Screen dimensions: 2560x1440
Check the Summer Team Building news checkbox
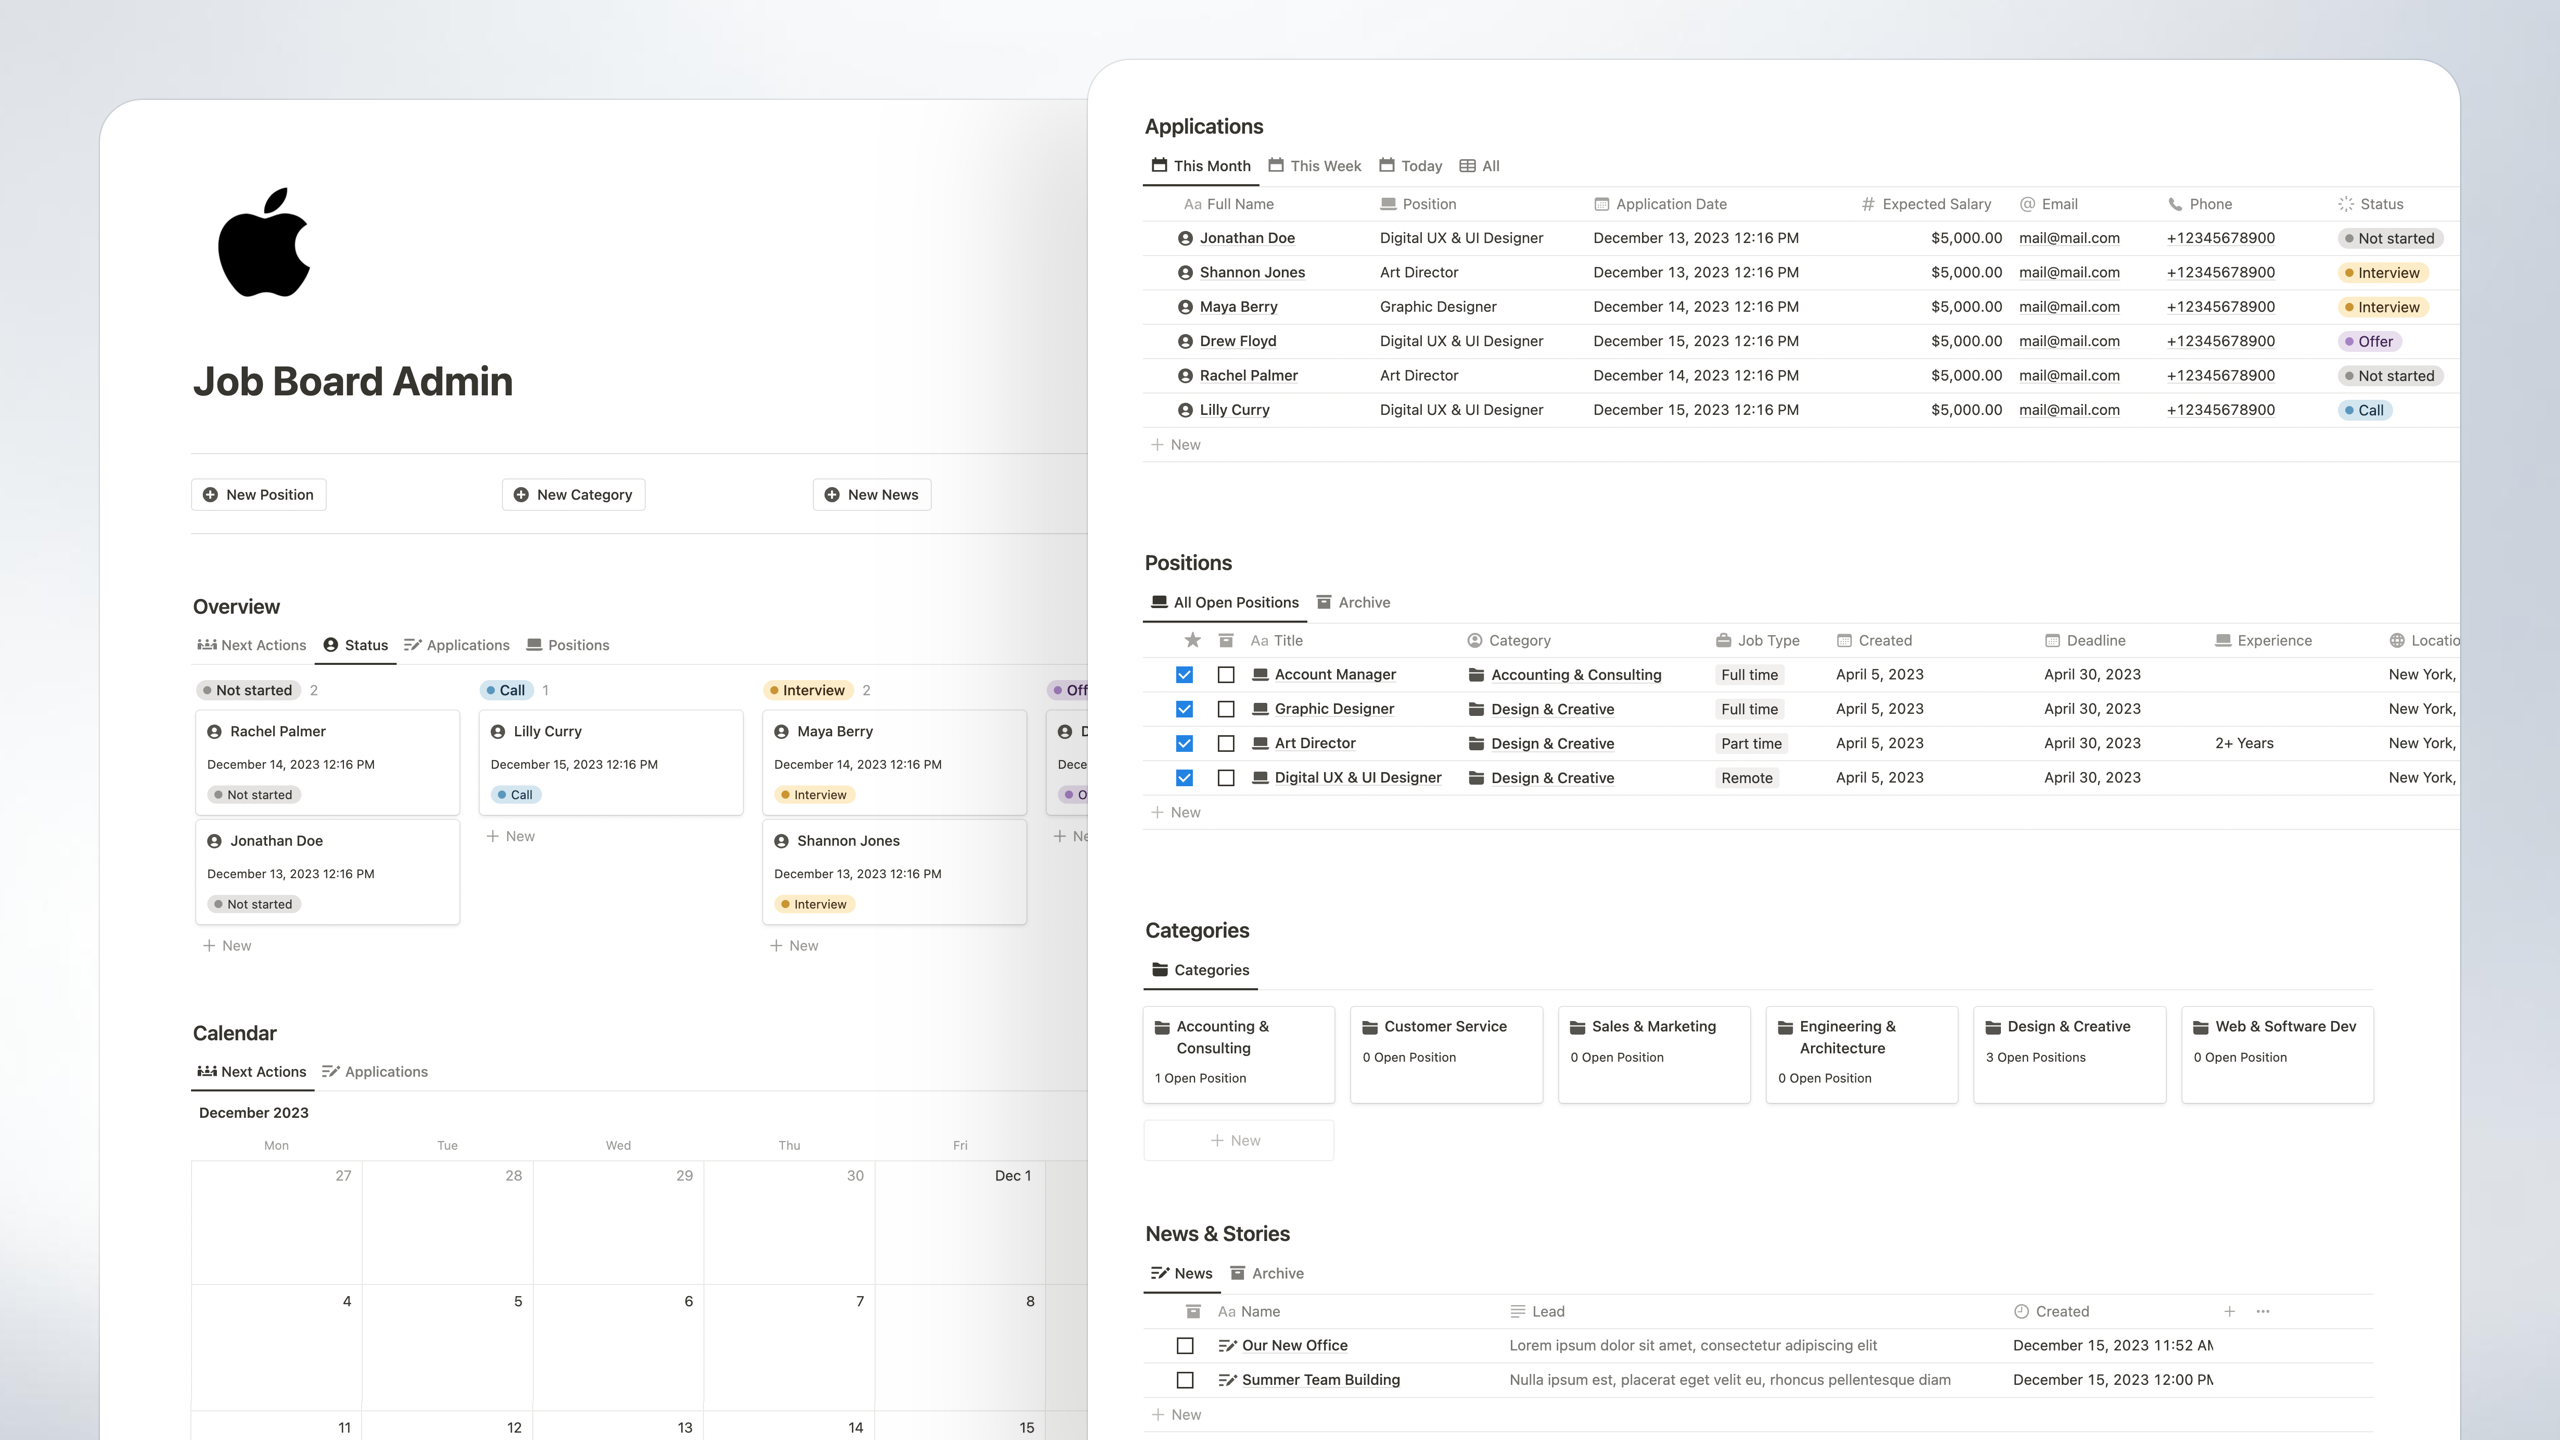click(x=1186, y=1380)
